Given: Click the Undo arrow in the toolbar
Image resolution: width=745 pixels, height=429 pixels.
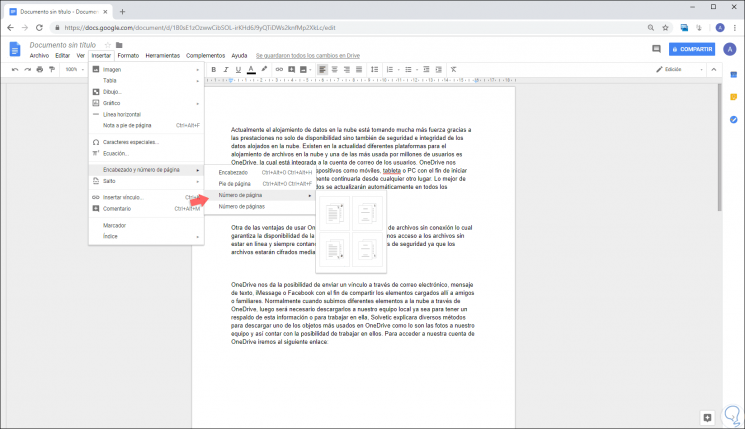Looking at the screenshot, I should point(15,69).
